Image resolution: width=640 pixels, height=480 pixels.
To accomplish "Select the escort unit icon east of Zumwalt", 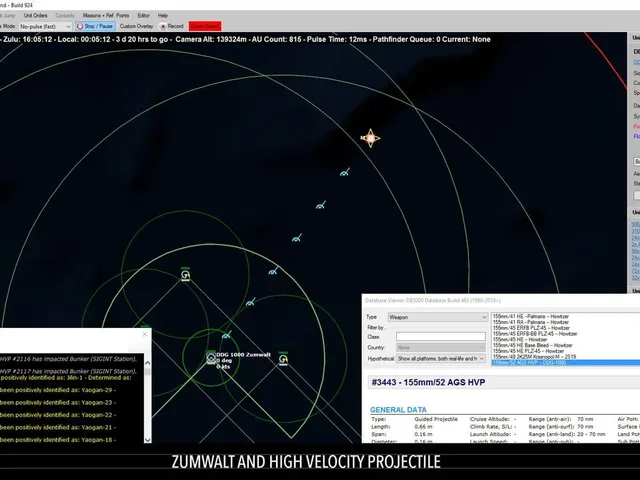I will pyautogui.click(x=283, y=359).
